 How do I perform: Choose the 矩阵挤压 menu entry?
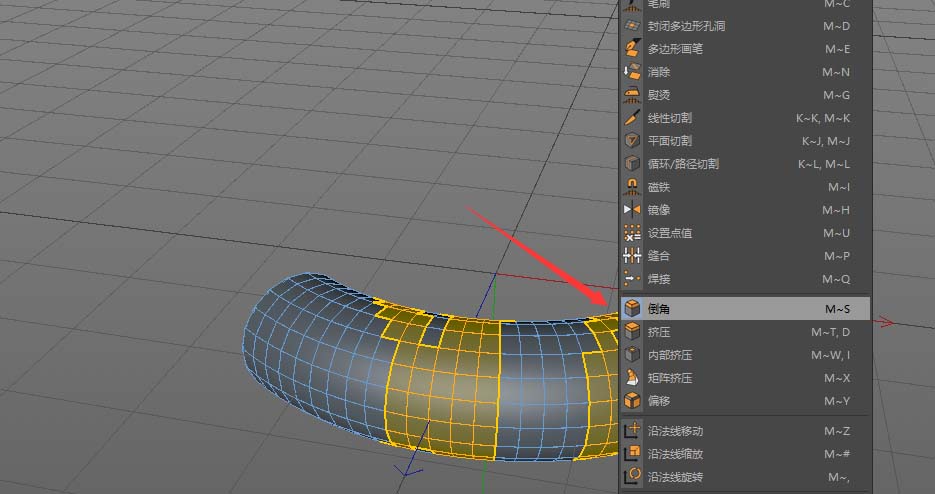click(745, 378)
